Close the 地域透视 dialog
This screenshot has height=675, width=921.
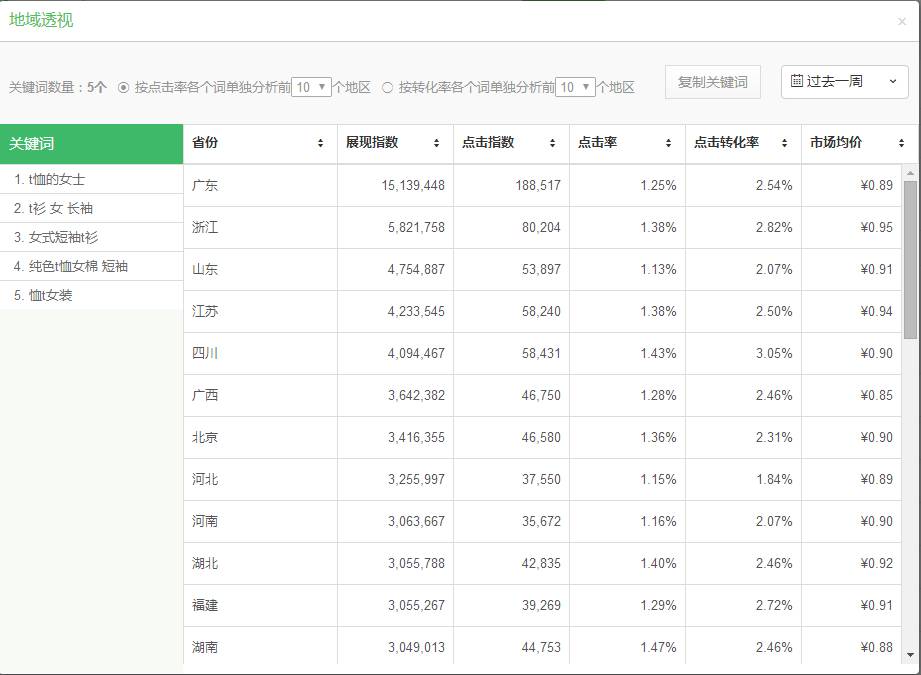coord(902,22)
